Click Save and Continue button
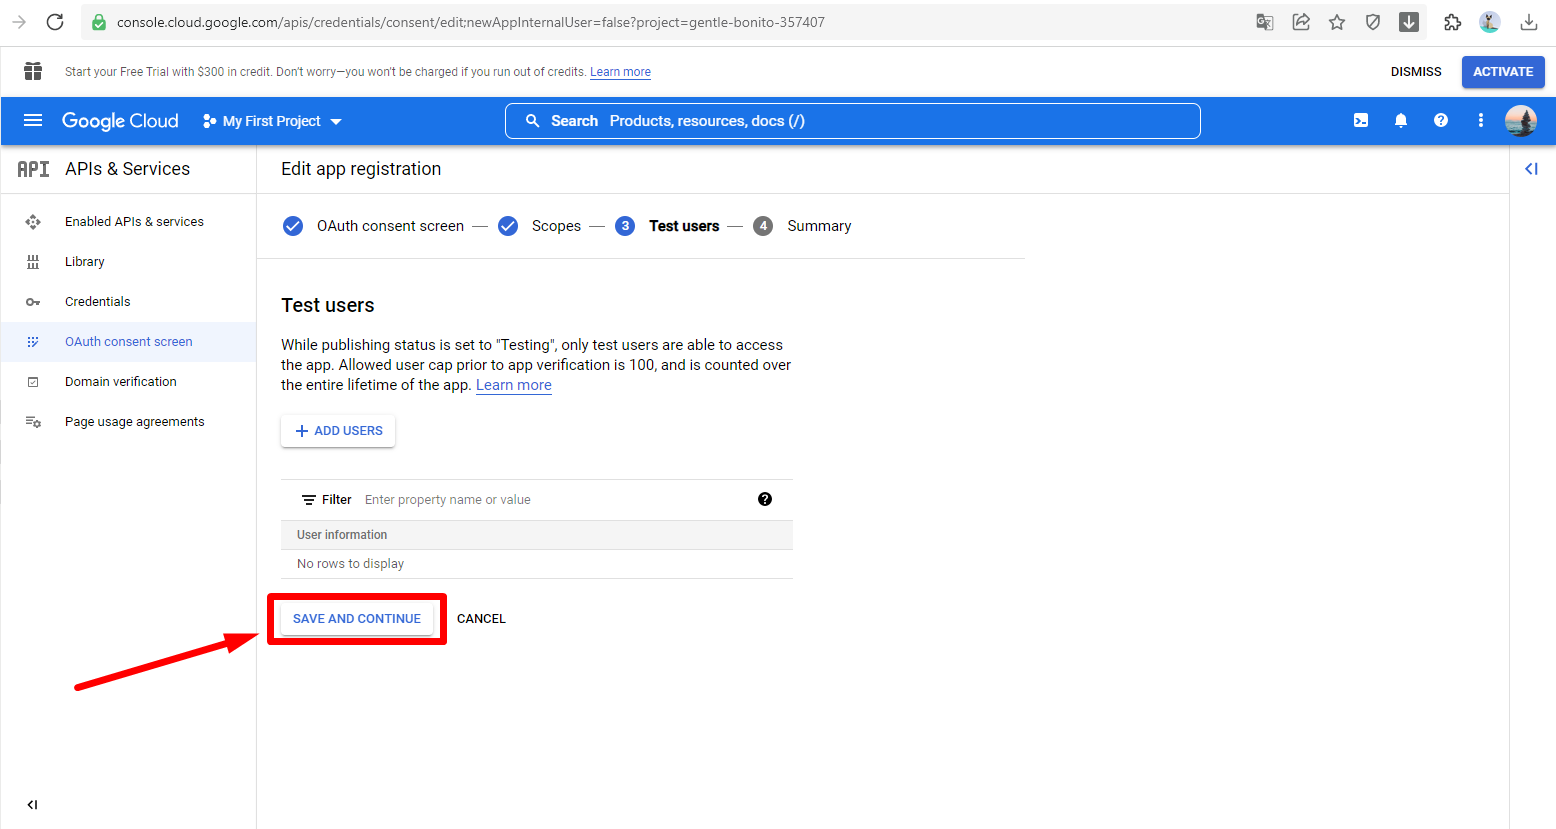1556x829 pixels. (x=357, y=619)
